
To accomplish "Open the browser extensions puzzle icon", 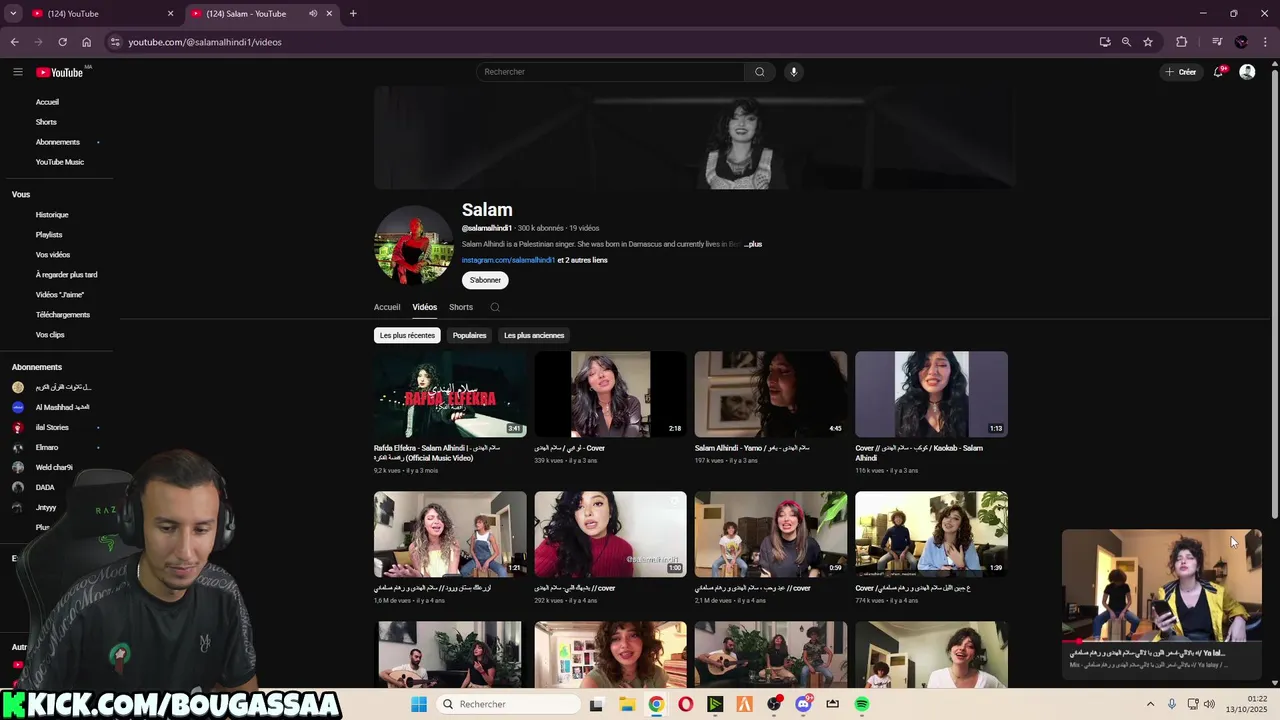I will (1182, 42).
